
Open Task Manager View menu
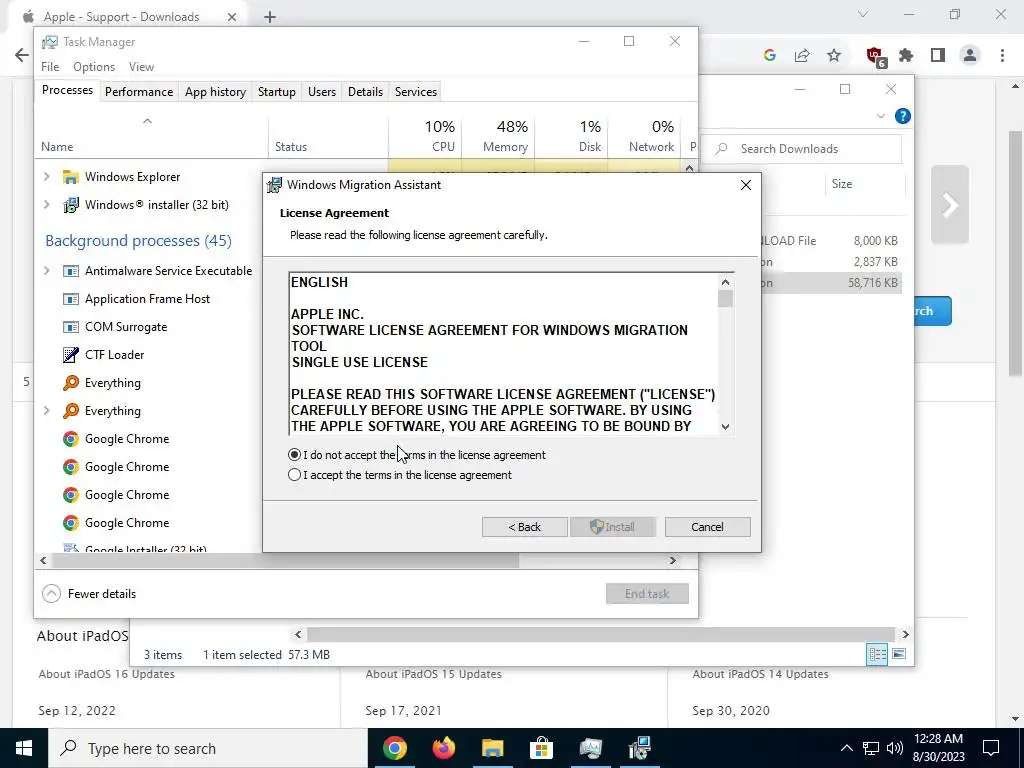pyautogui.click(x=141, y=67)
